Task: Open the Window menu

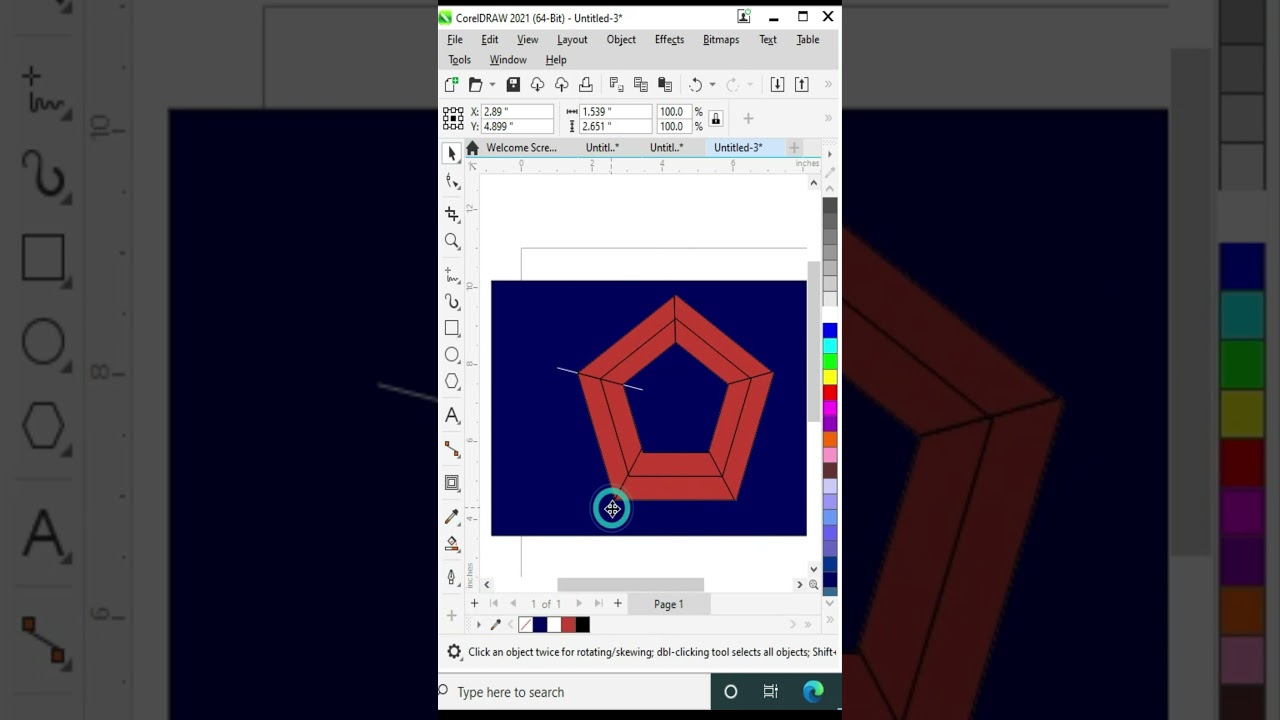Action: coord(508,60)
